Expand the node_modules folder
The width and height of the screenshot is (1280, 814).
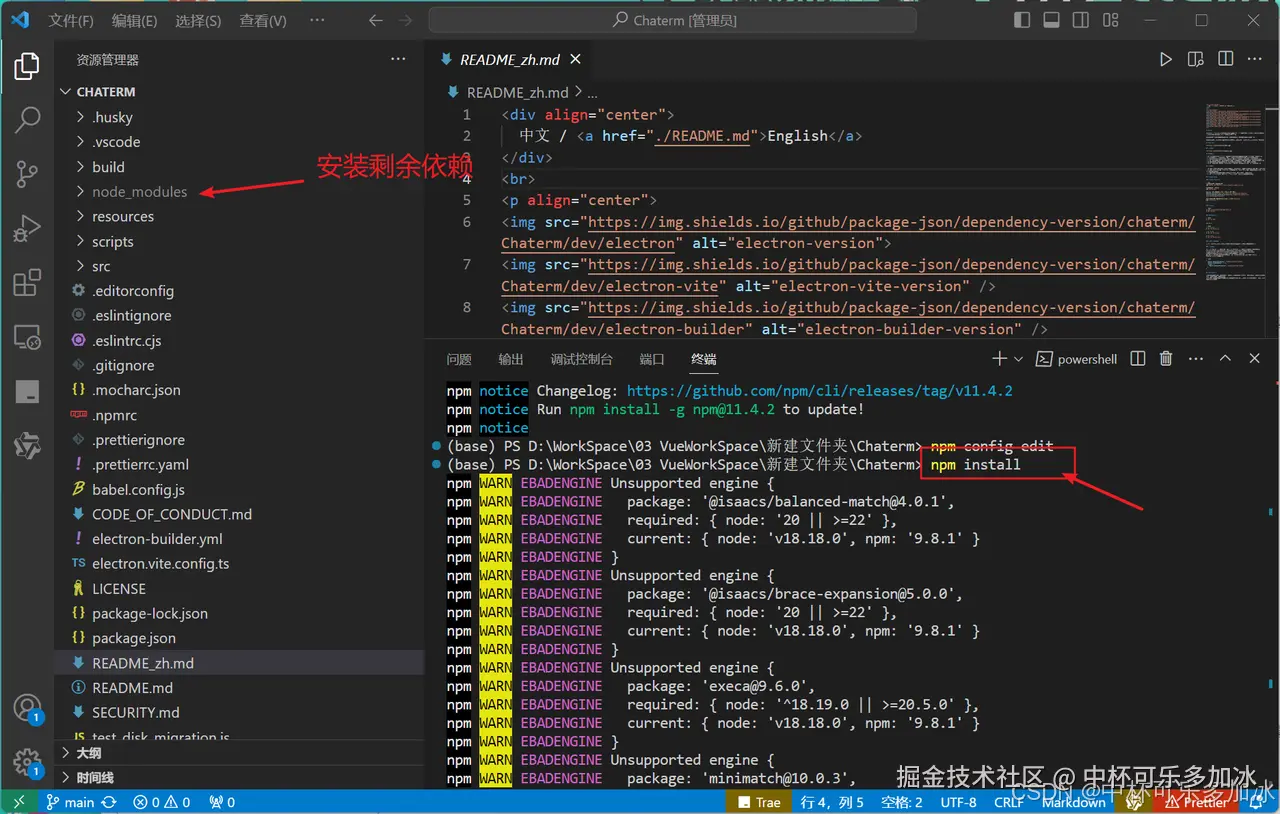[139, 192]
